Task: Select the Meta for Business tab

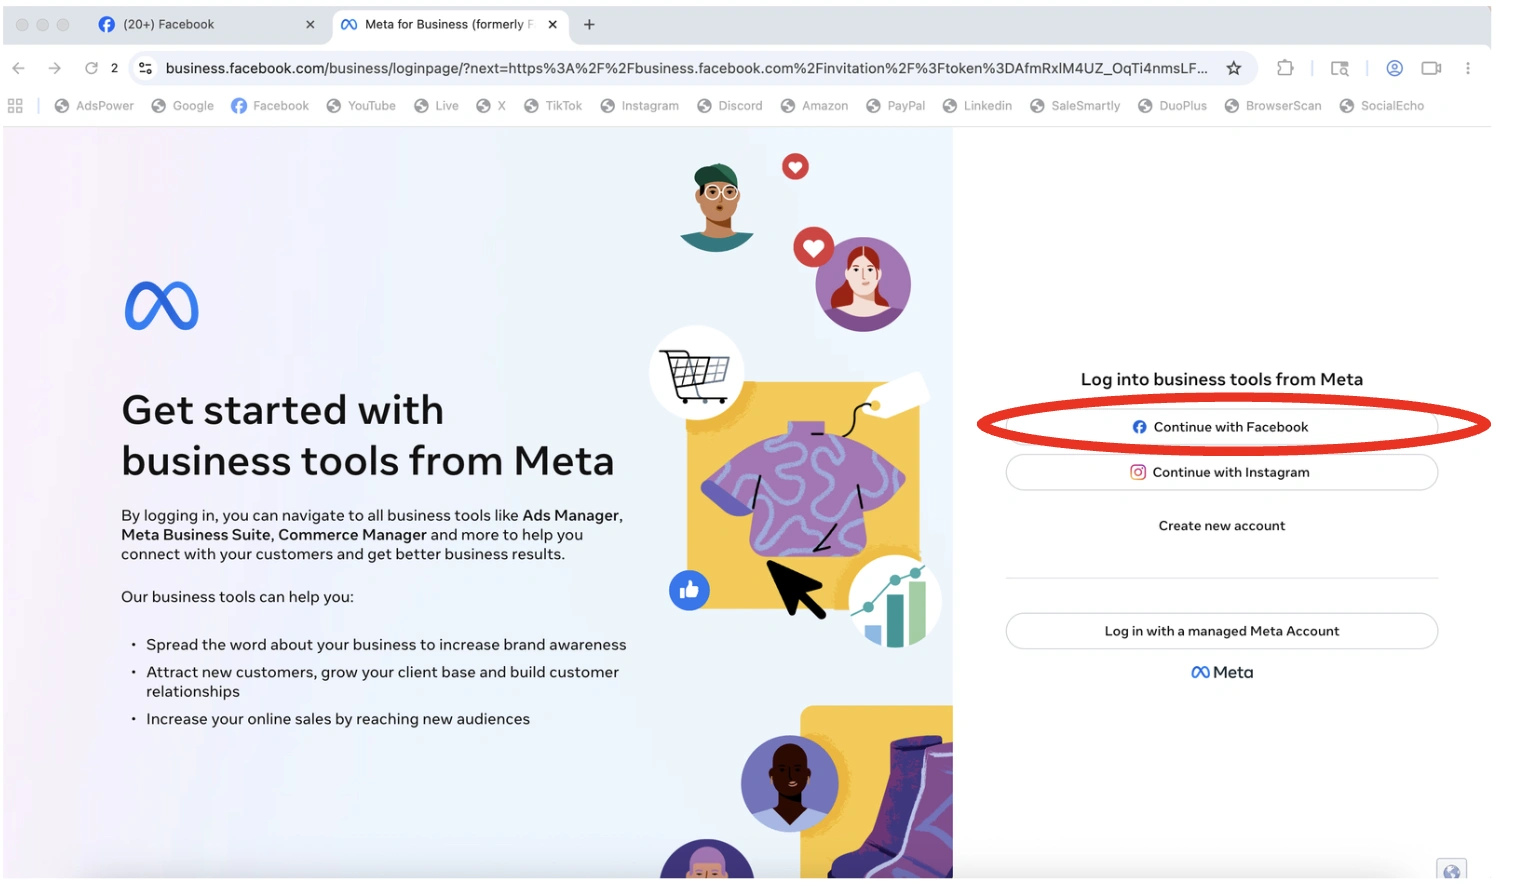Action: 449,24
